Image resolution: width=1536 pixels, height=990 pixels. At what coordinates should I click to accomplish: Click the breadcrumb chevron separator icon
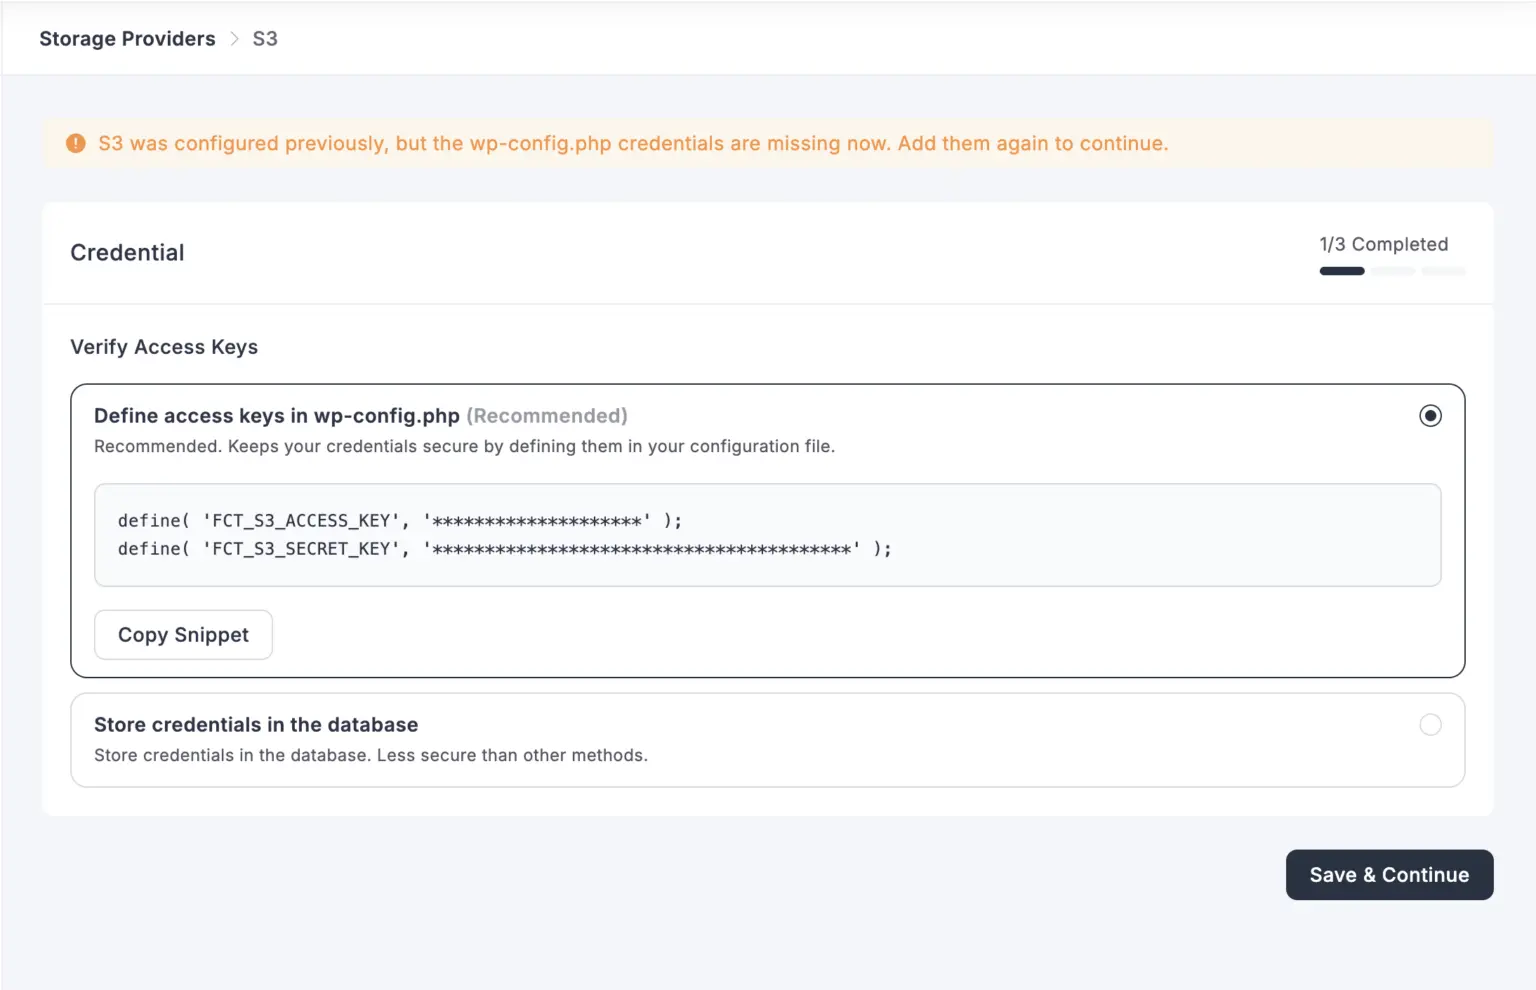pos(234,39)
